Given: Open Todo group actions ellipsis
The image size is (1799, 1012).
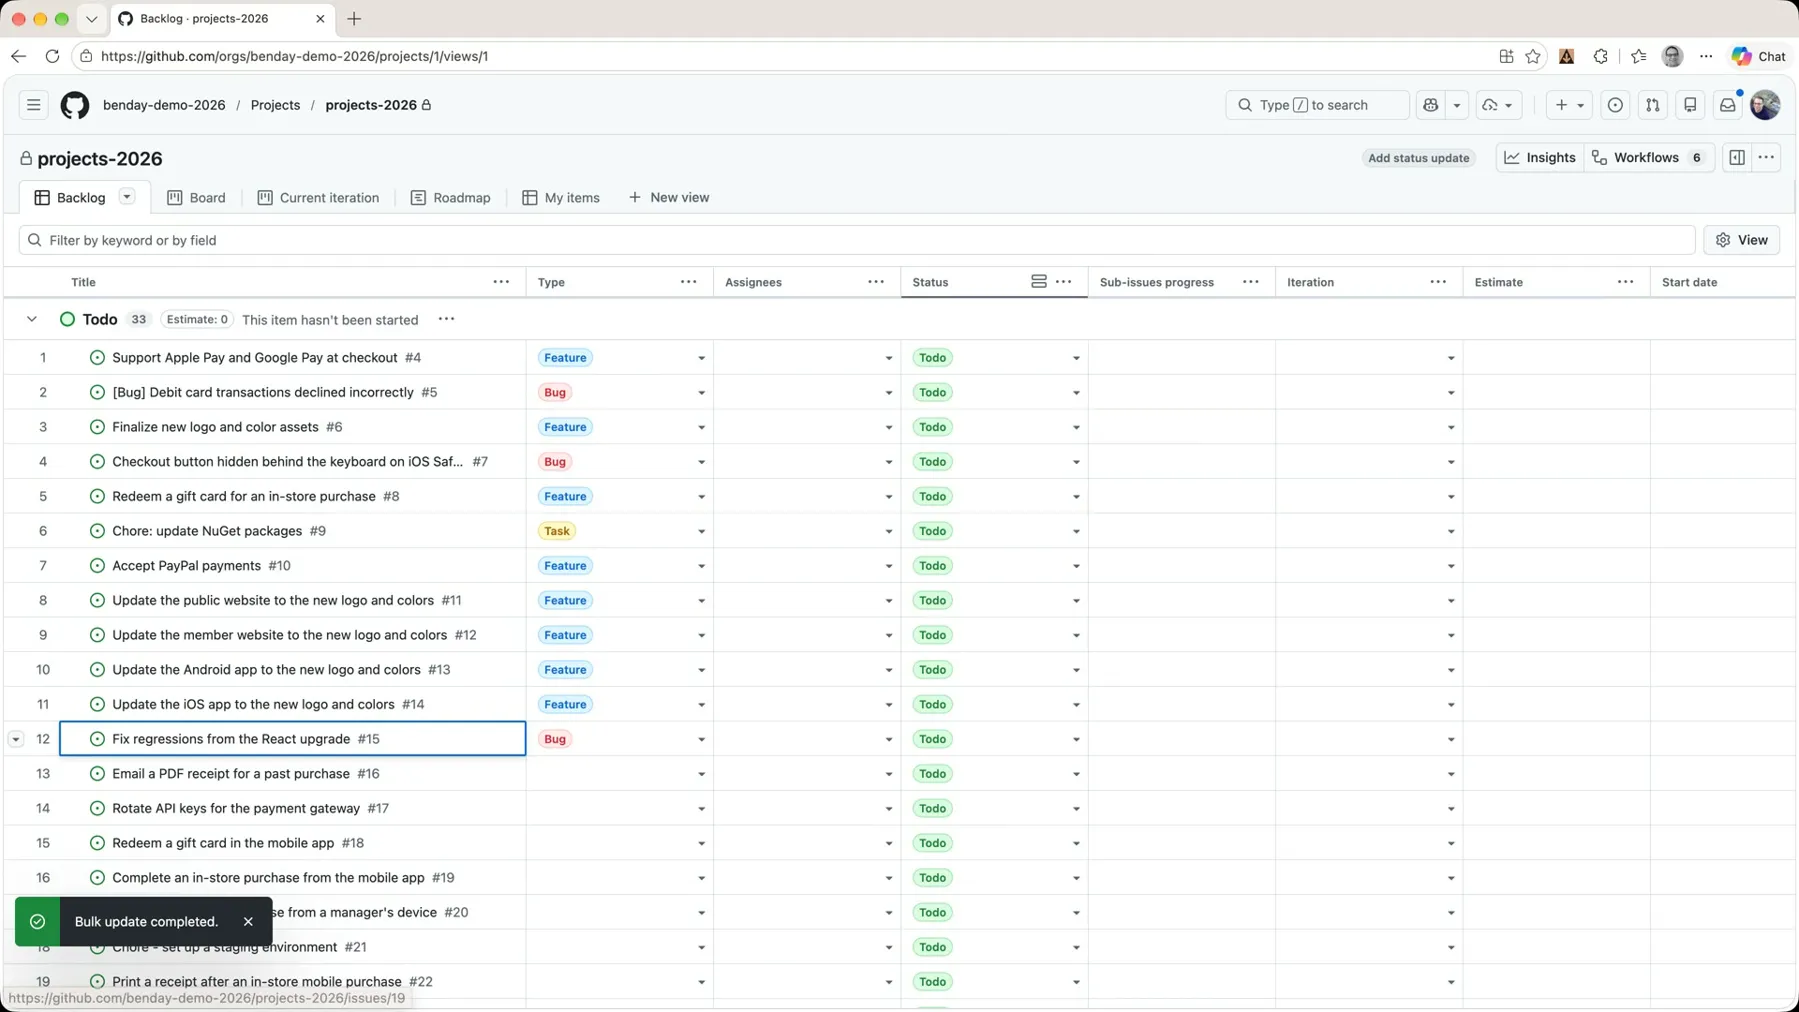Looking at the screenshot, I should click(447, 319).
